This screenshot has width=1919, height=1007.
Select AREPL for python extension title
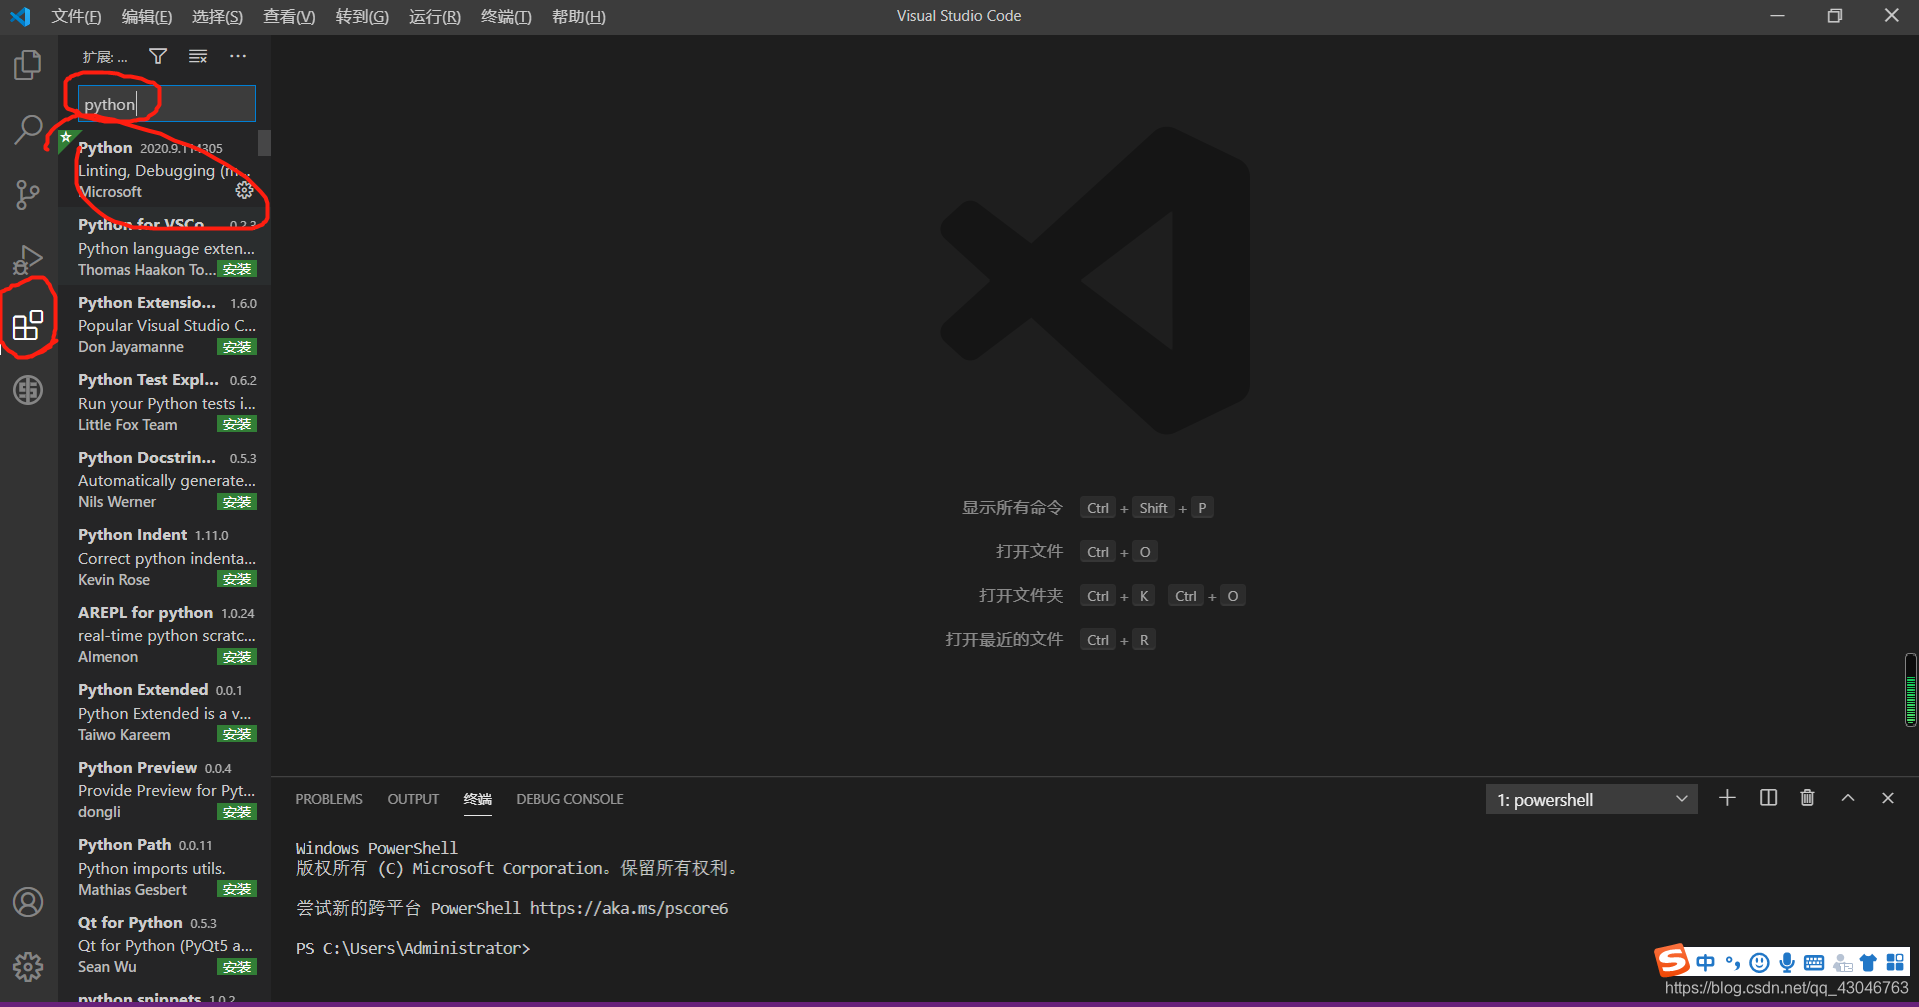(x=145, y=612)
